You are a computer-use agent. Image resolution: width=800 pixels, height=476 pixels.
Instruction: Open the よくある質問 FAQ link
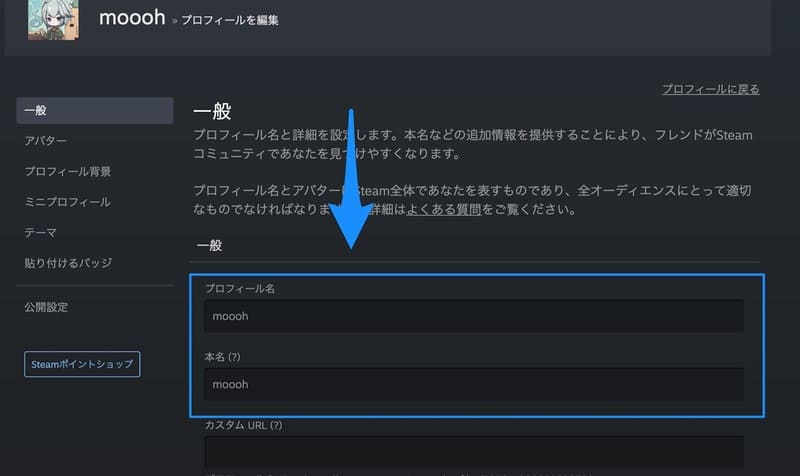[x=444, y=211]
